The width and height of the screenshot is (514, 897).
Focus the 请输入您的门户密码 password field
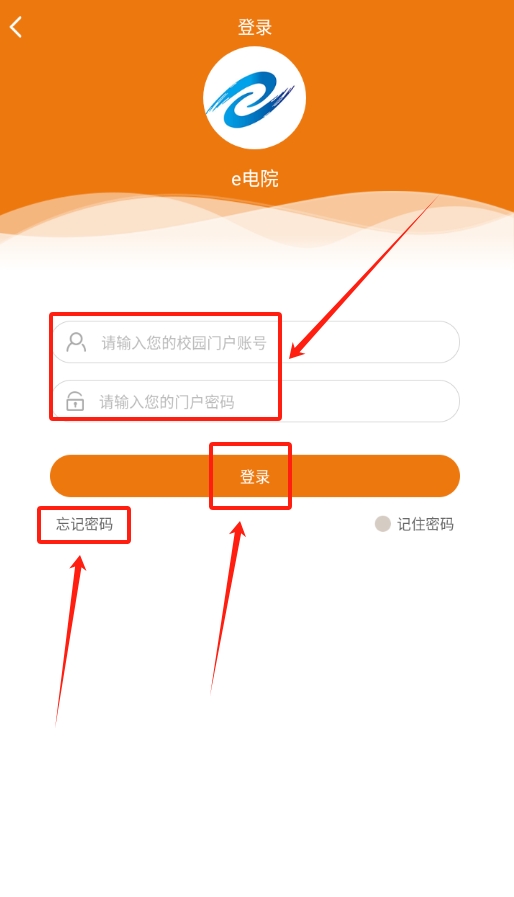pyautogui.click(x=256, y=401)
